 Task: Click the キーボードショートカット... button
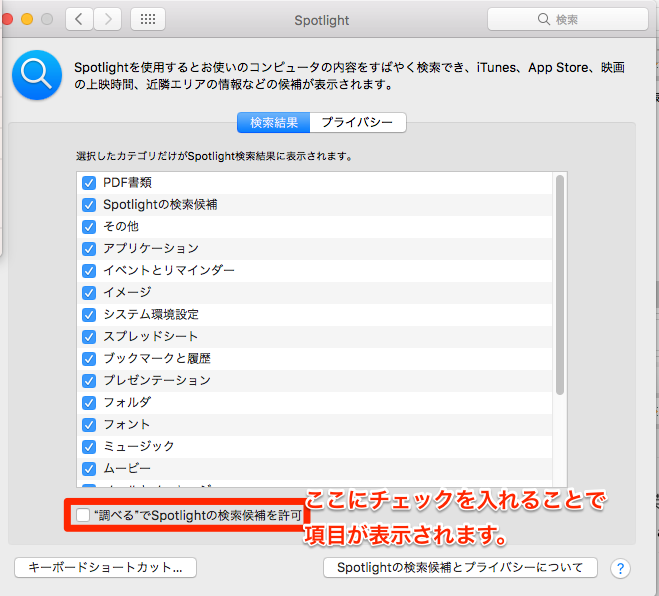pos(105,568)
